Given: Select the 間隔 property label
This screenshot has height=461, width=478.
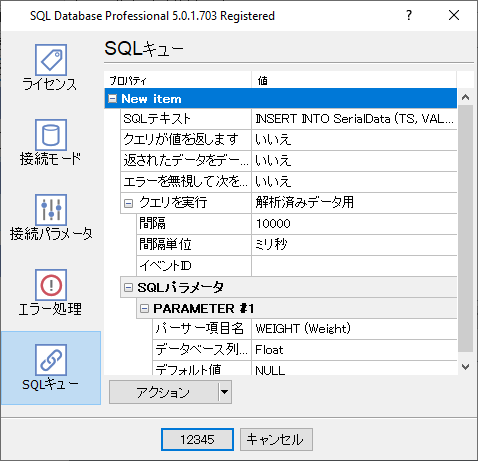Looking at the screenshot, I should (194, 224).
